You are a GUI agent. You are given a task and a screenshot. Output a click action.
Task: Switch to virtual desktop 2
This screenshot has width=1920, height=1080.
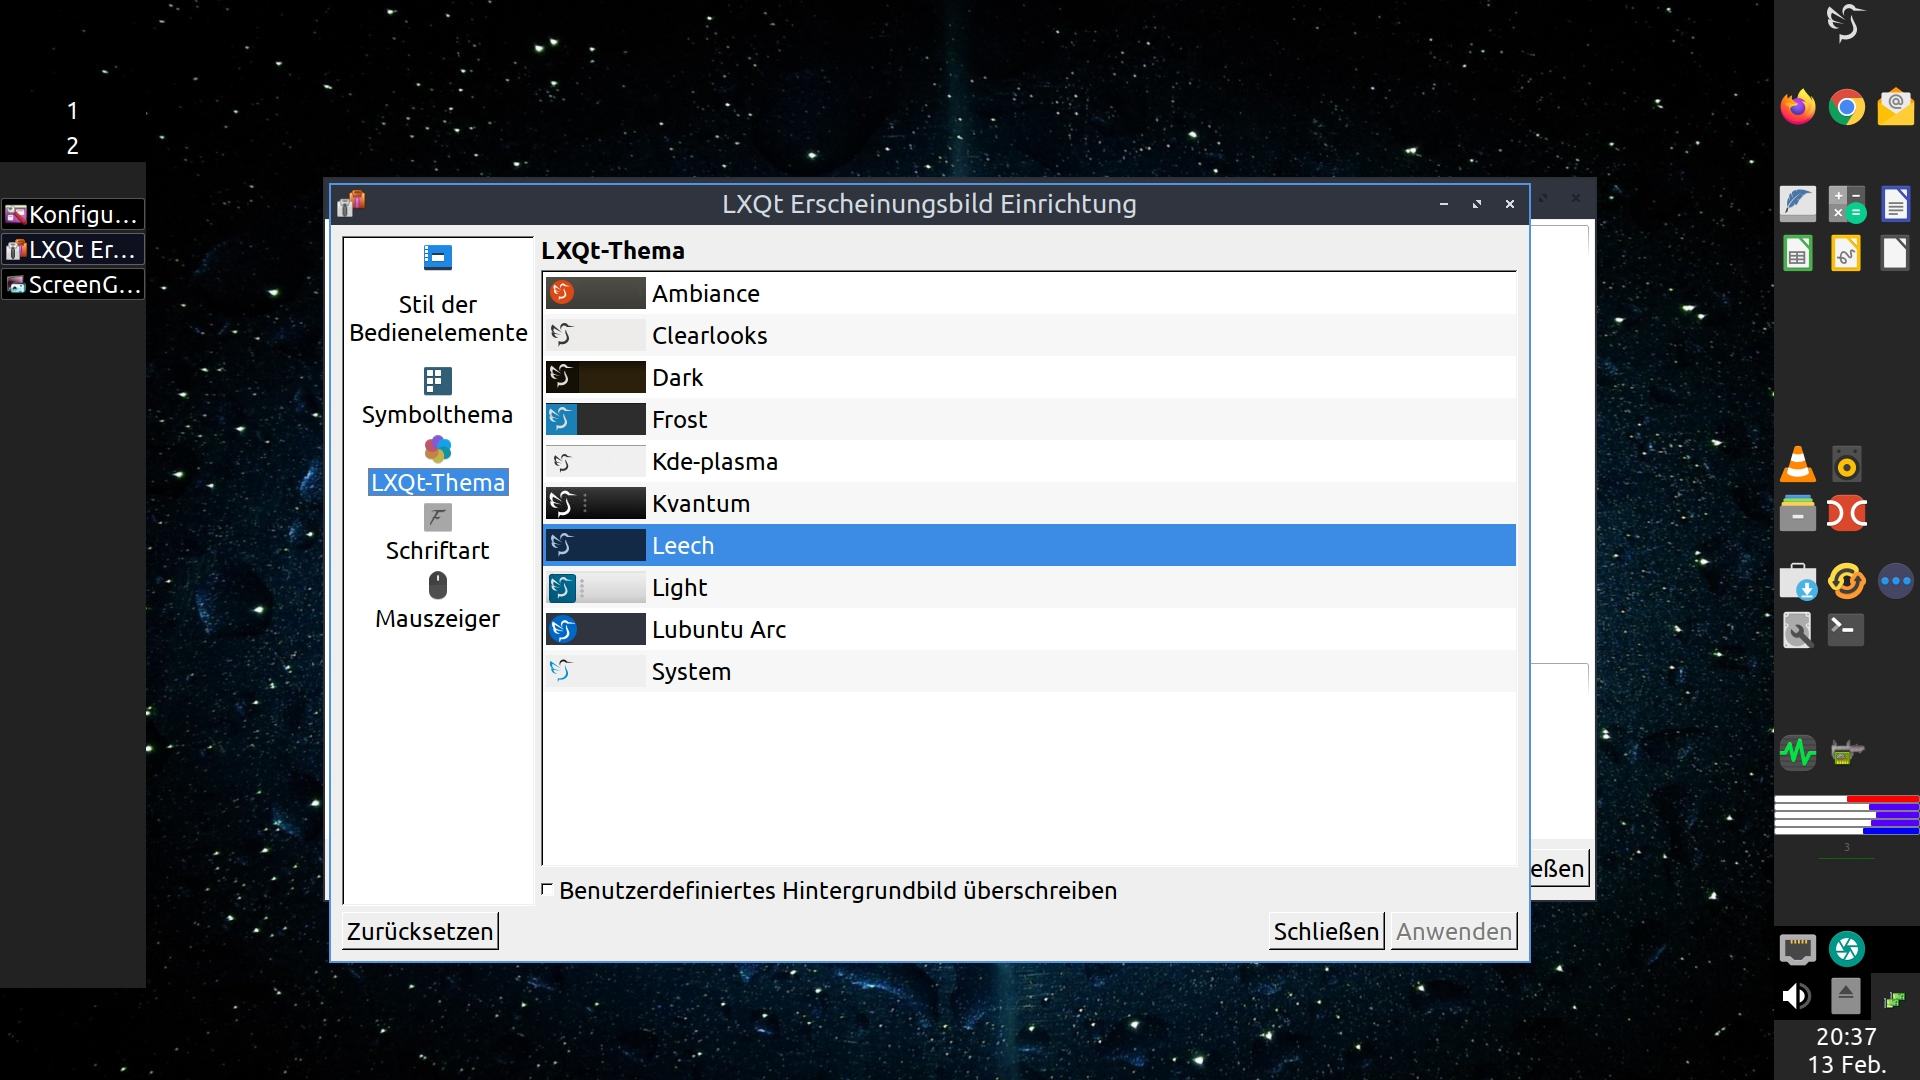tap(72, 146)
